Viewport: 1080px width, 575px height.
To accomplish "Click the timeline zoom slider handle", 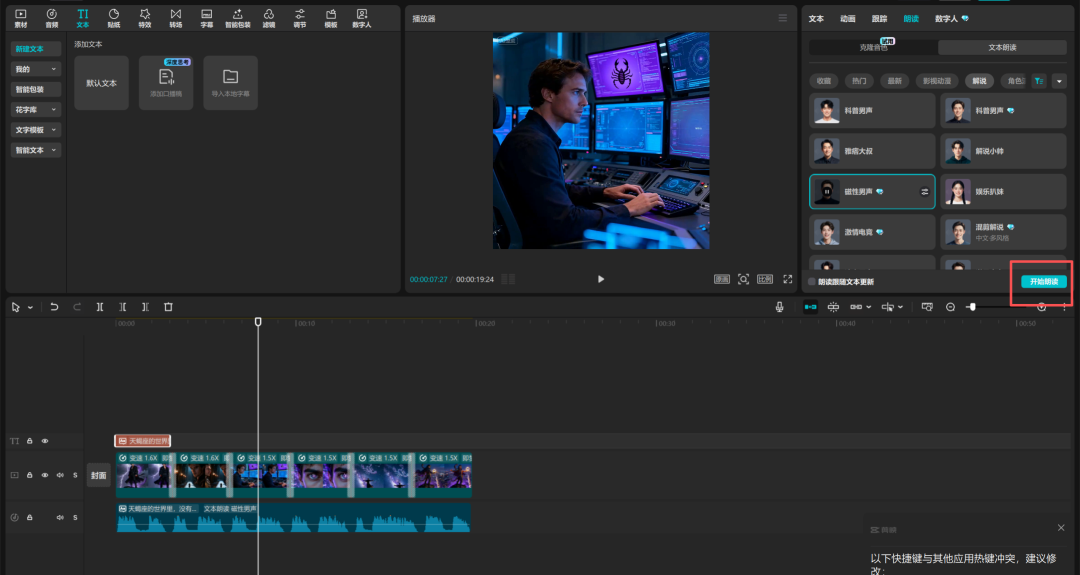I will click(971, 307).
